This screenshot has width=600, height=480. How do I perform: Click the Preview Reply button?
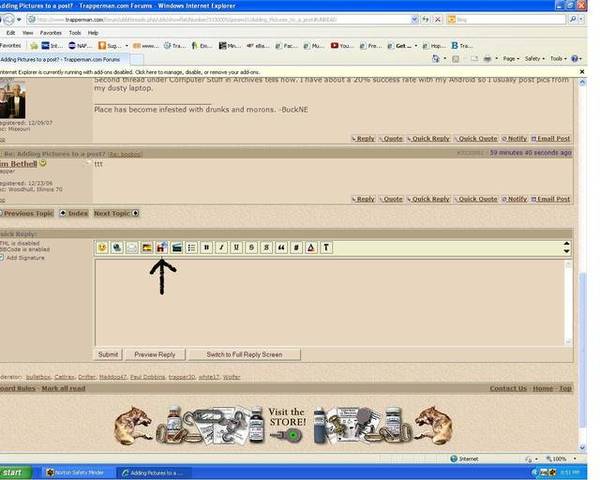coord(154,354)
